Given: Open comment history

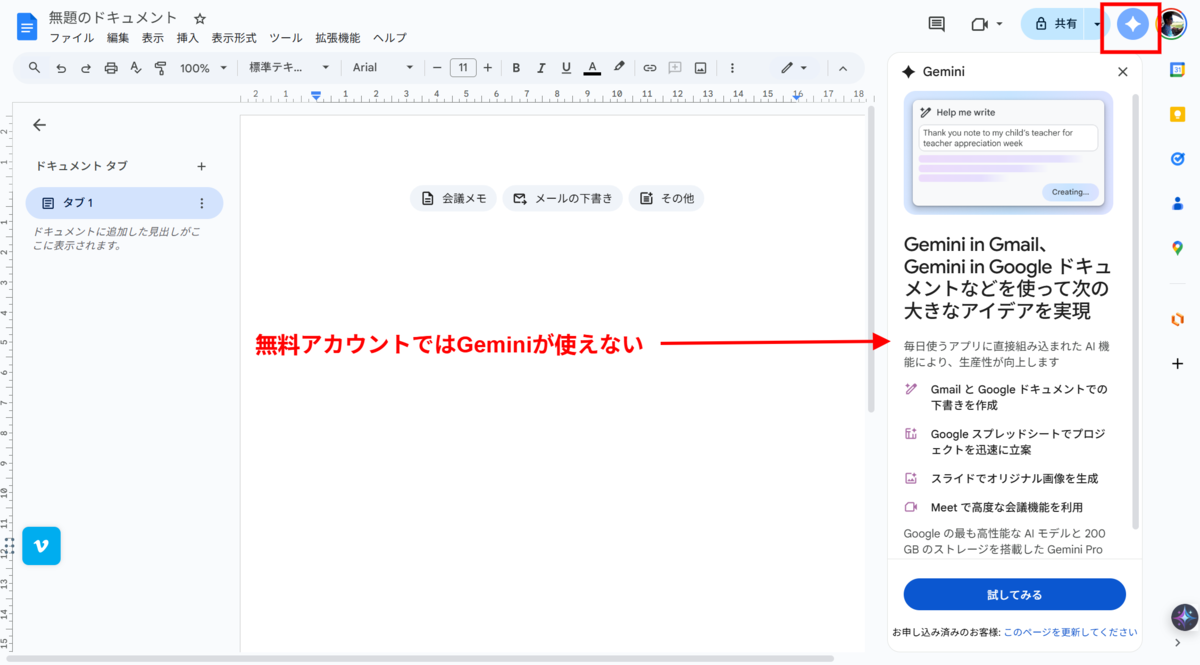Looking at the screenshot, I should coord(937,24).
